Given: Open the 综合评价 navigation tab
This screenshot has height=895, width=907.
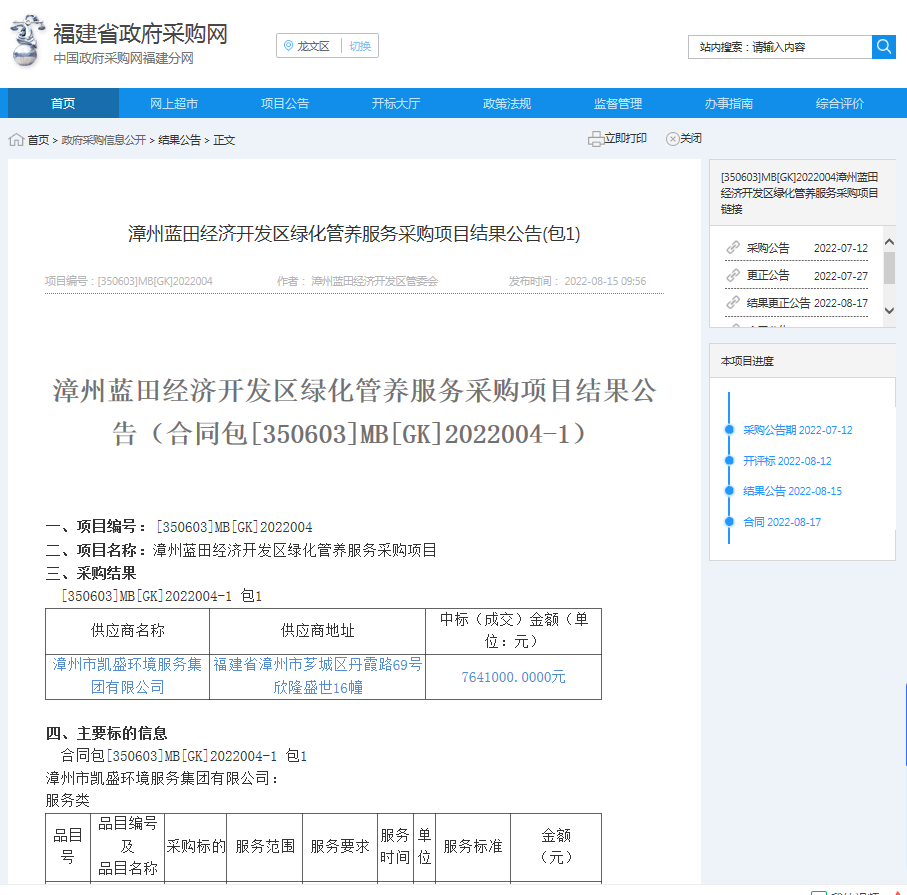Looking at the screenshot, I should tap(840, 104).
